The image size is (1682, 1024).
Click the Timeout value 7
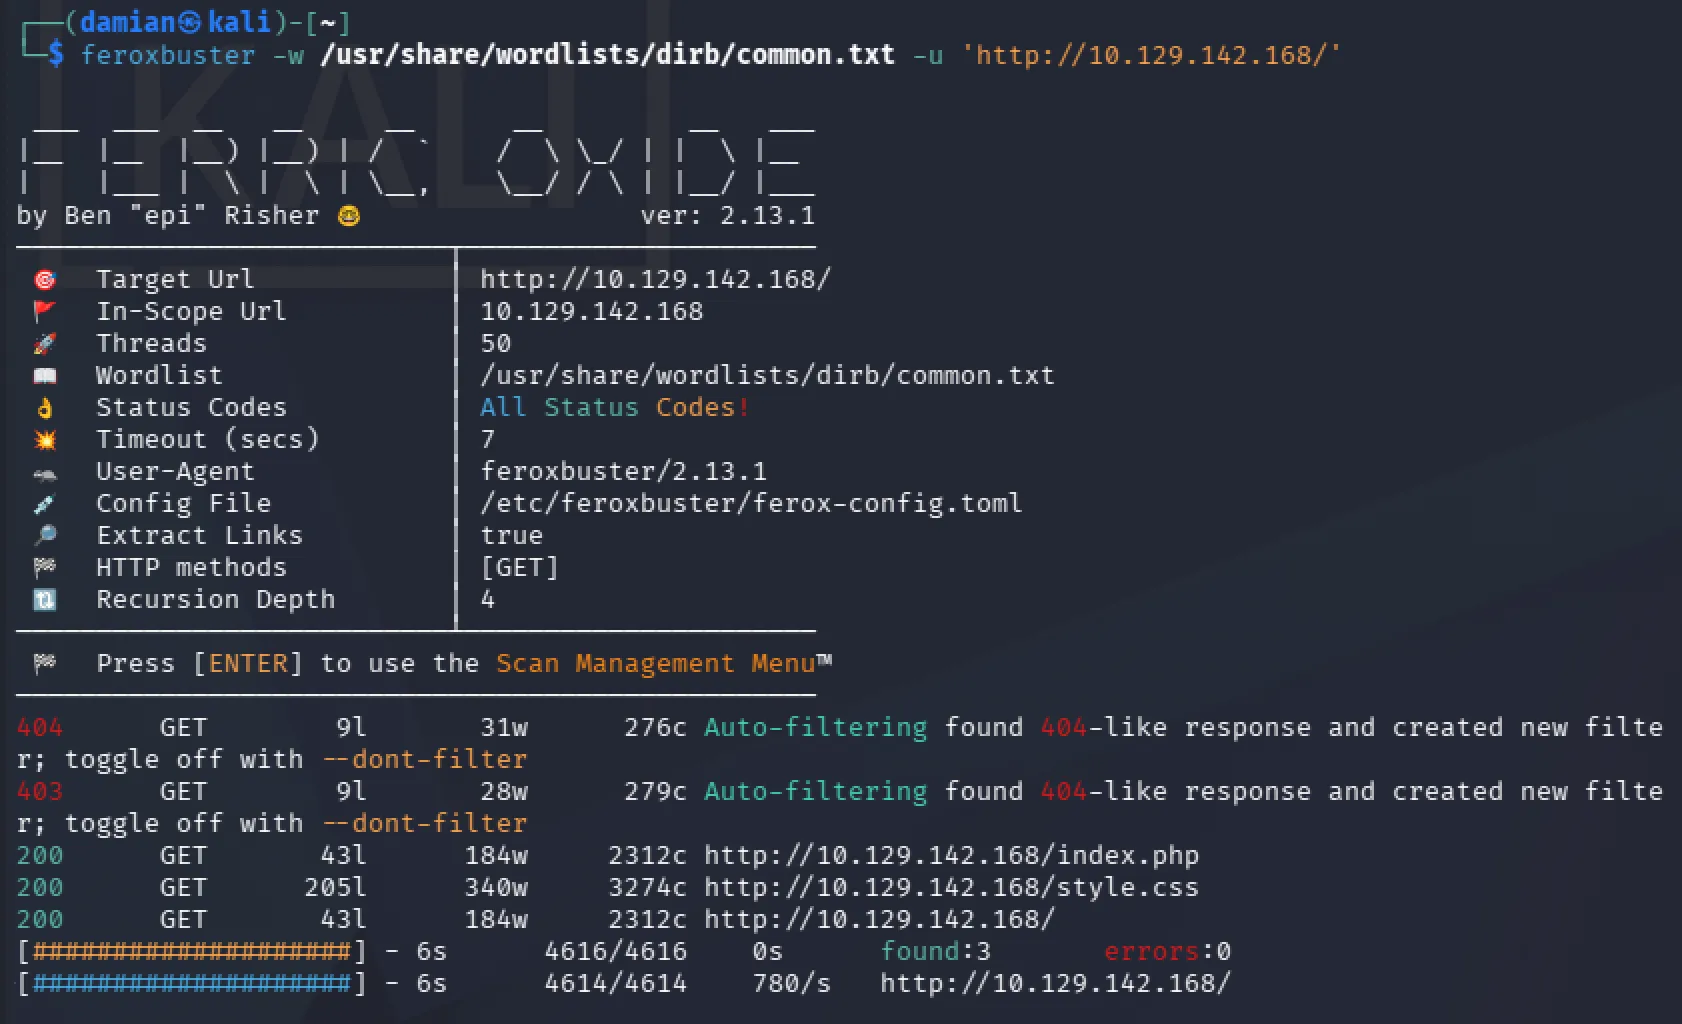pos(488,439)
